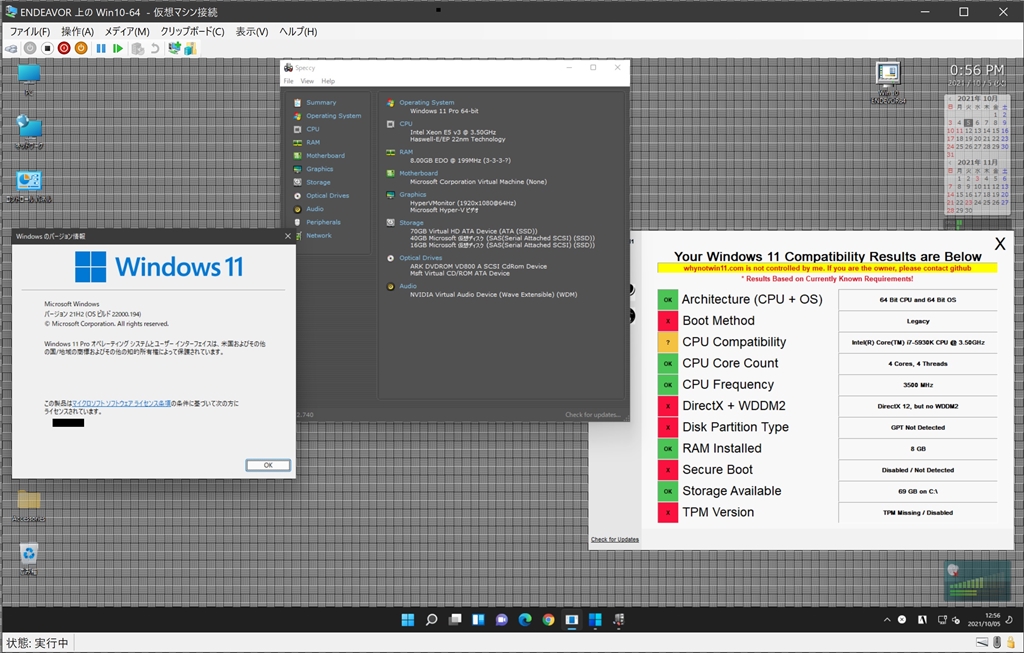
Task: Select Motherboard in Speccy sidebar
Action: (x=325, y=155)
